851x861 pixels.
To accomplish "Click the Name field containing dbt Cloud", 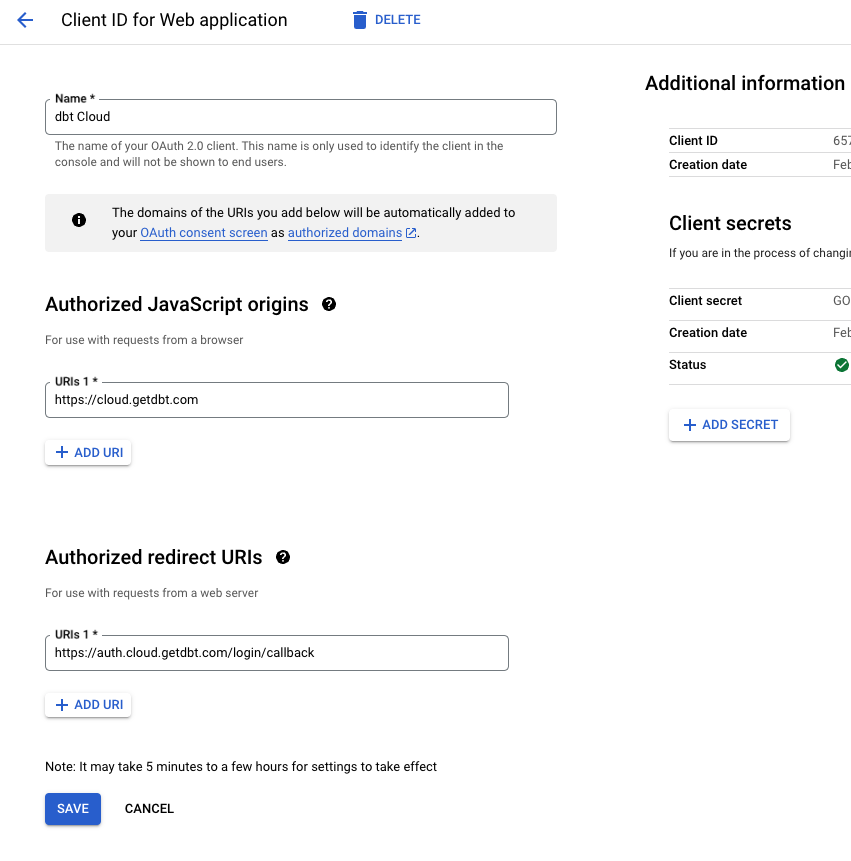I will click(x=300, y=116).
